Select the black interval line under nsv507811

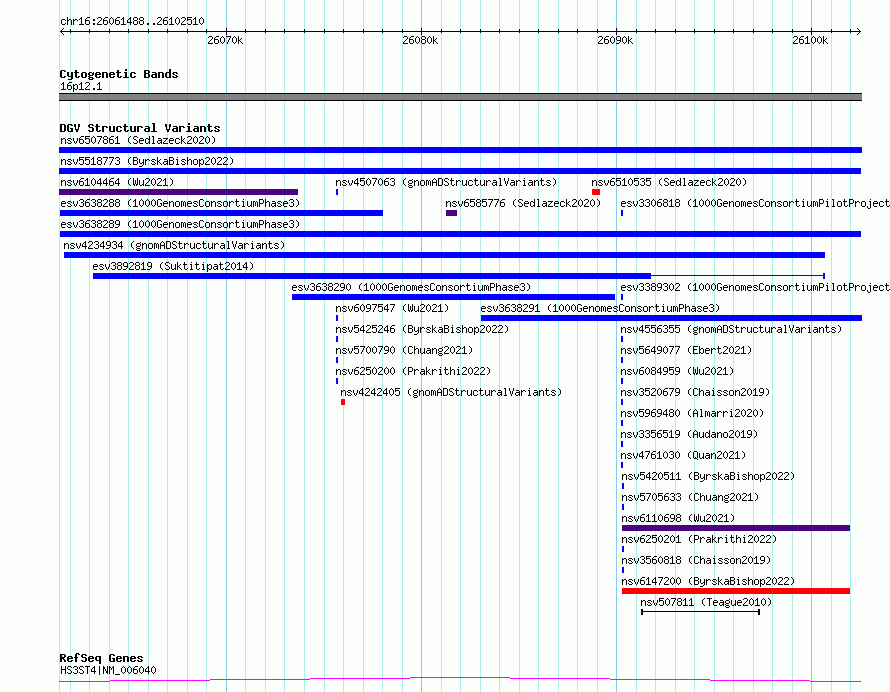pos(700,612)
